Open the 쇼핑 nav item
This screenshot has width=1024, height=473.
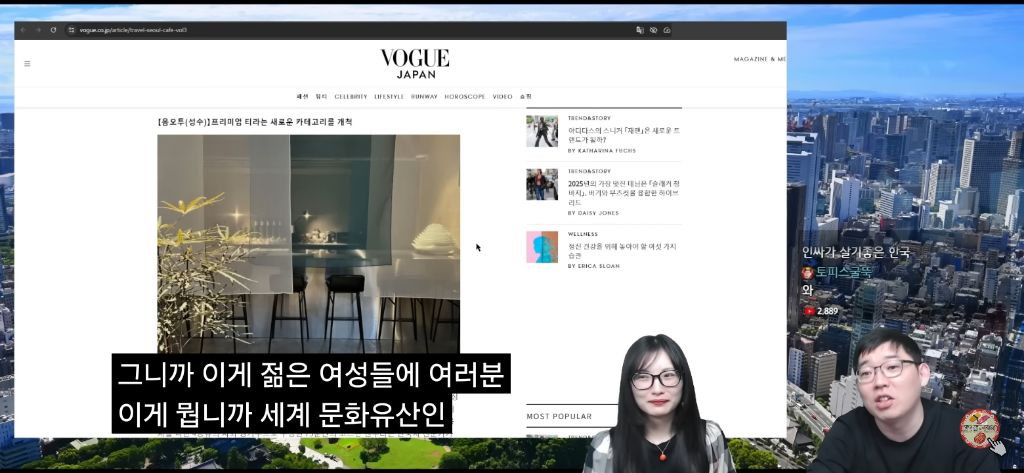[526, 97]
